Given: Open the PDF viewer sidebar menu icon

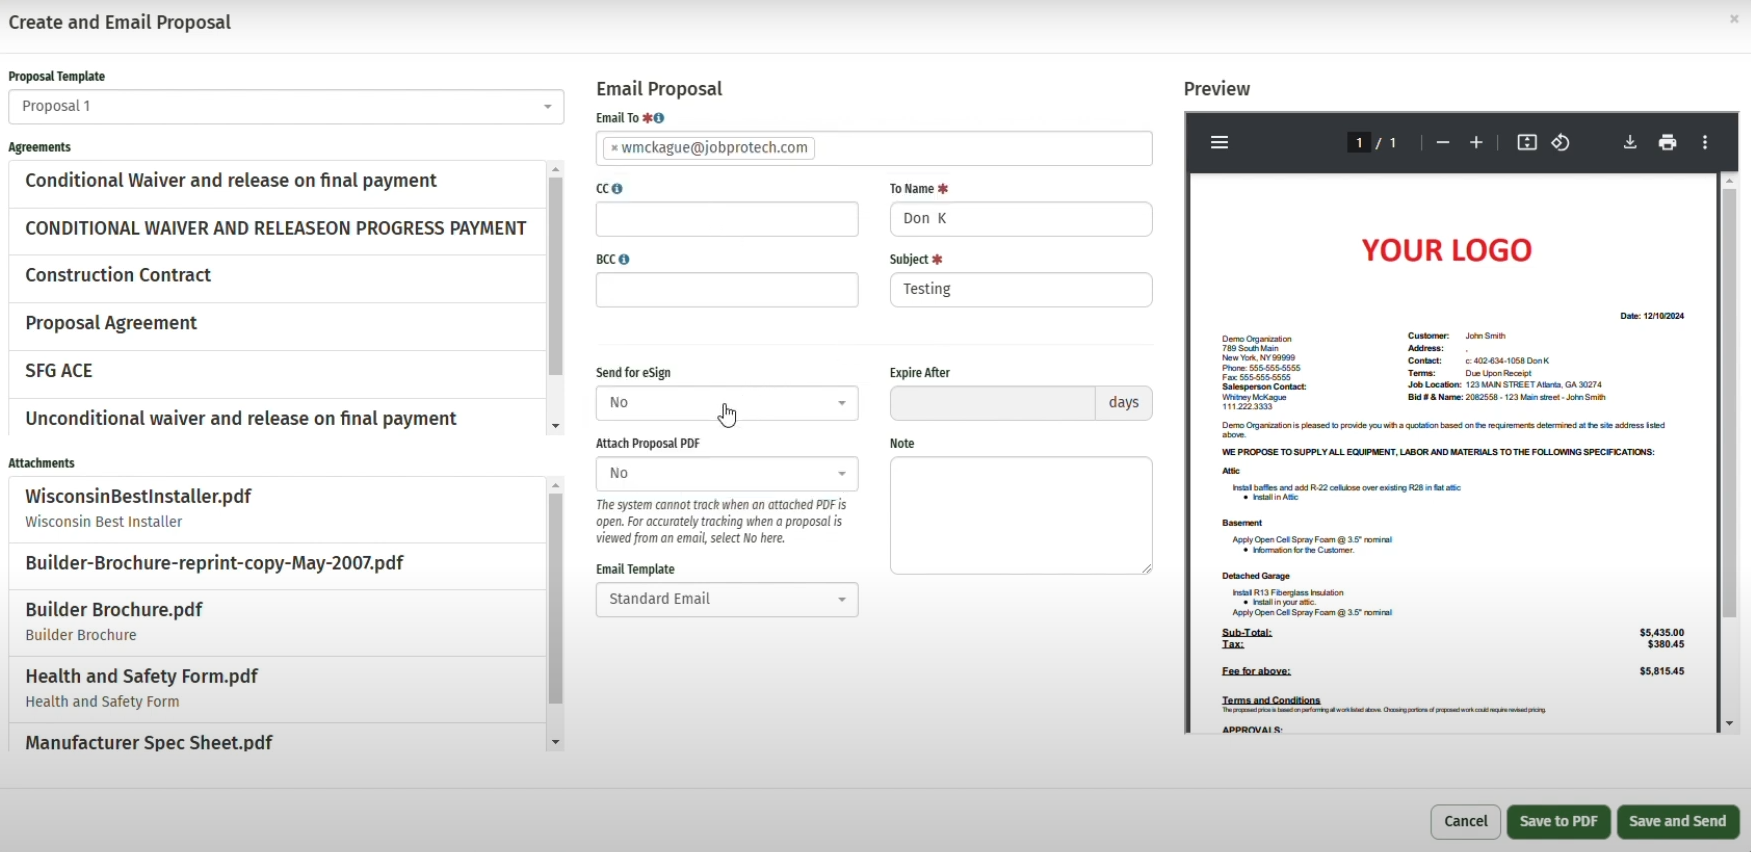Looking at the screenshot, I should pos(1219,143).
